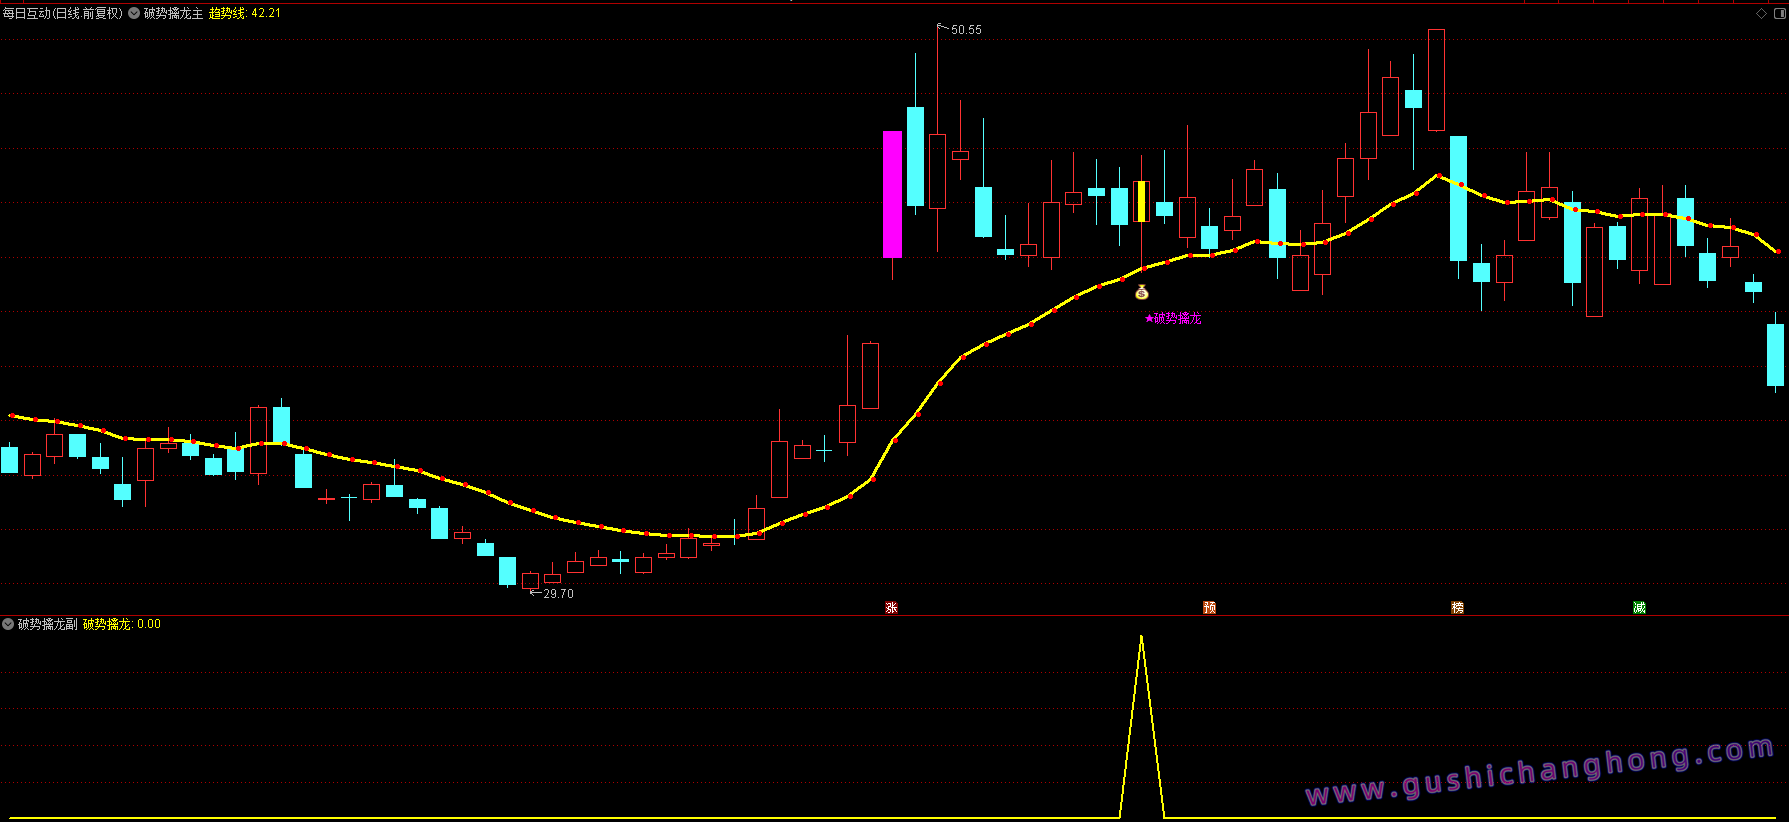Image resolution: width=1789 pixels, height=822 pixels.
Task: Click the magenta limit-up candlestick
Action: pos(892,194)
